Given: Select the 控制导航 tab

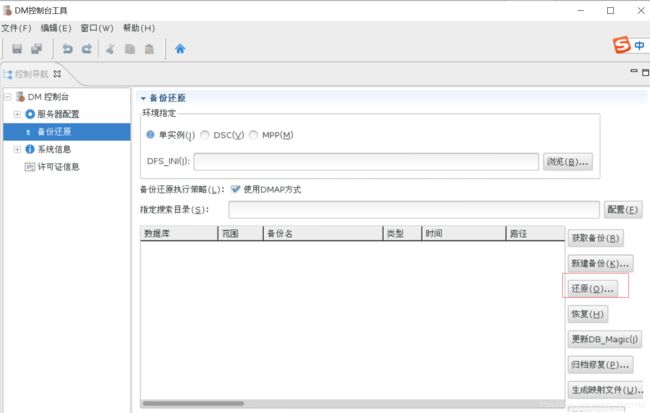Looking at the screenshot, I should click(32, 74).
